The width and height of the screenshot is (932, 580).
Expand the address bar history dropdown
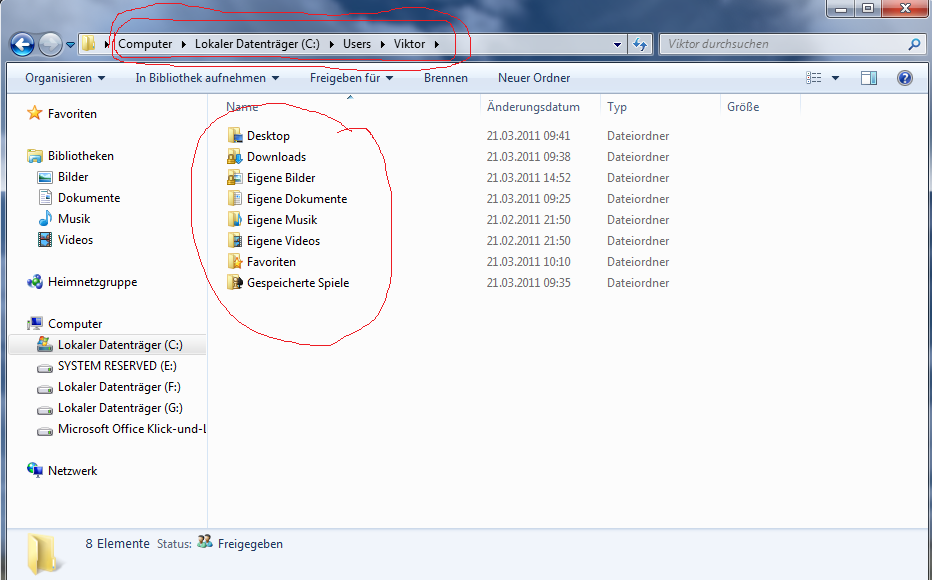[x=617, y=45]
